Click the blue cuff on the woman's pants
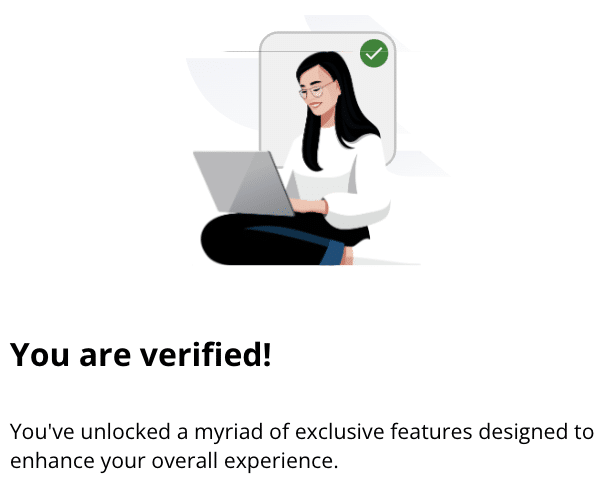This screenshot has height=500, width=607. click(333, 254)
